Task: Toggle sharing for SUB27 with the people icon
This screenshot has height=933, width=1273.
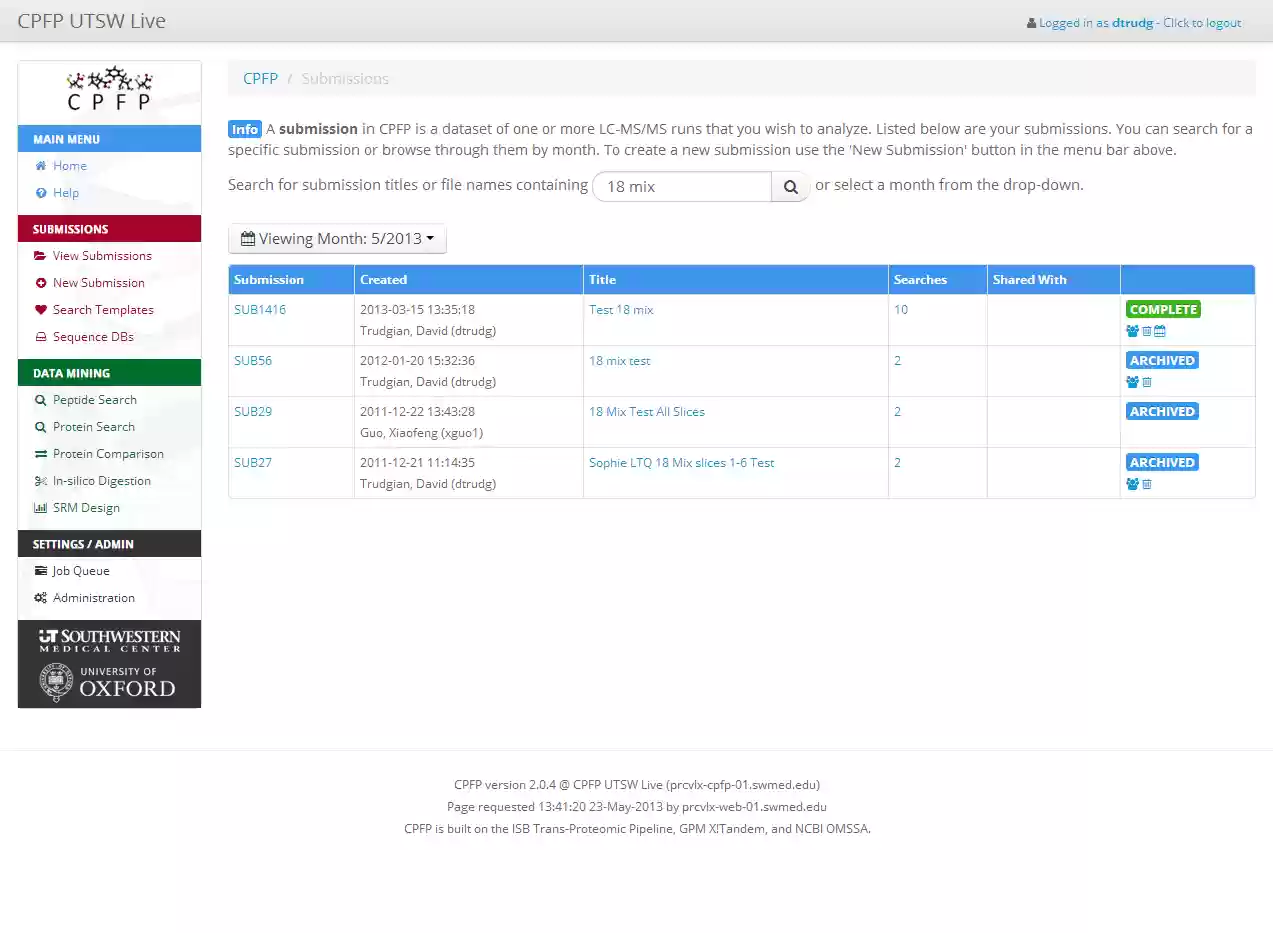Action: pos(1132,484)
